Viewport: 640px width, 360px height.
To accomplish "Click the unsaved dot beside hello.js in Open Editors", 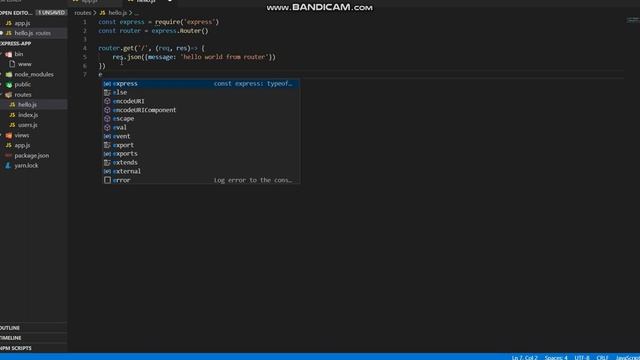I will click(x=2, y=33).
